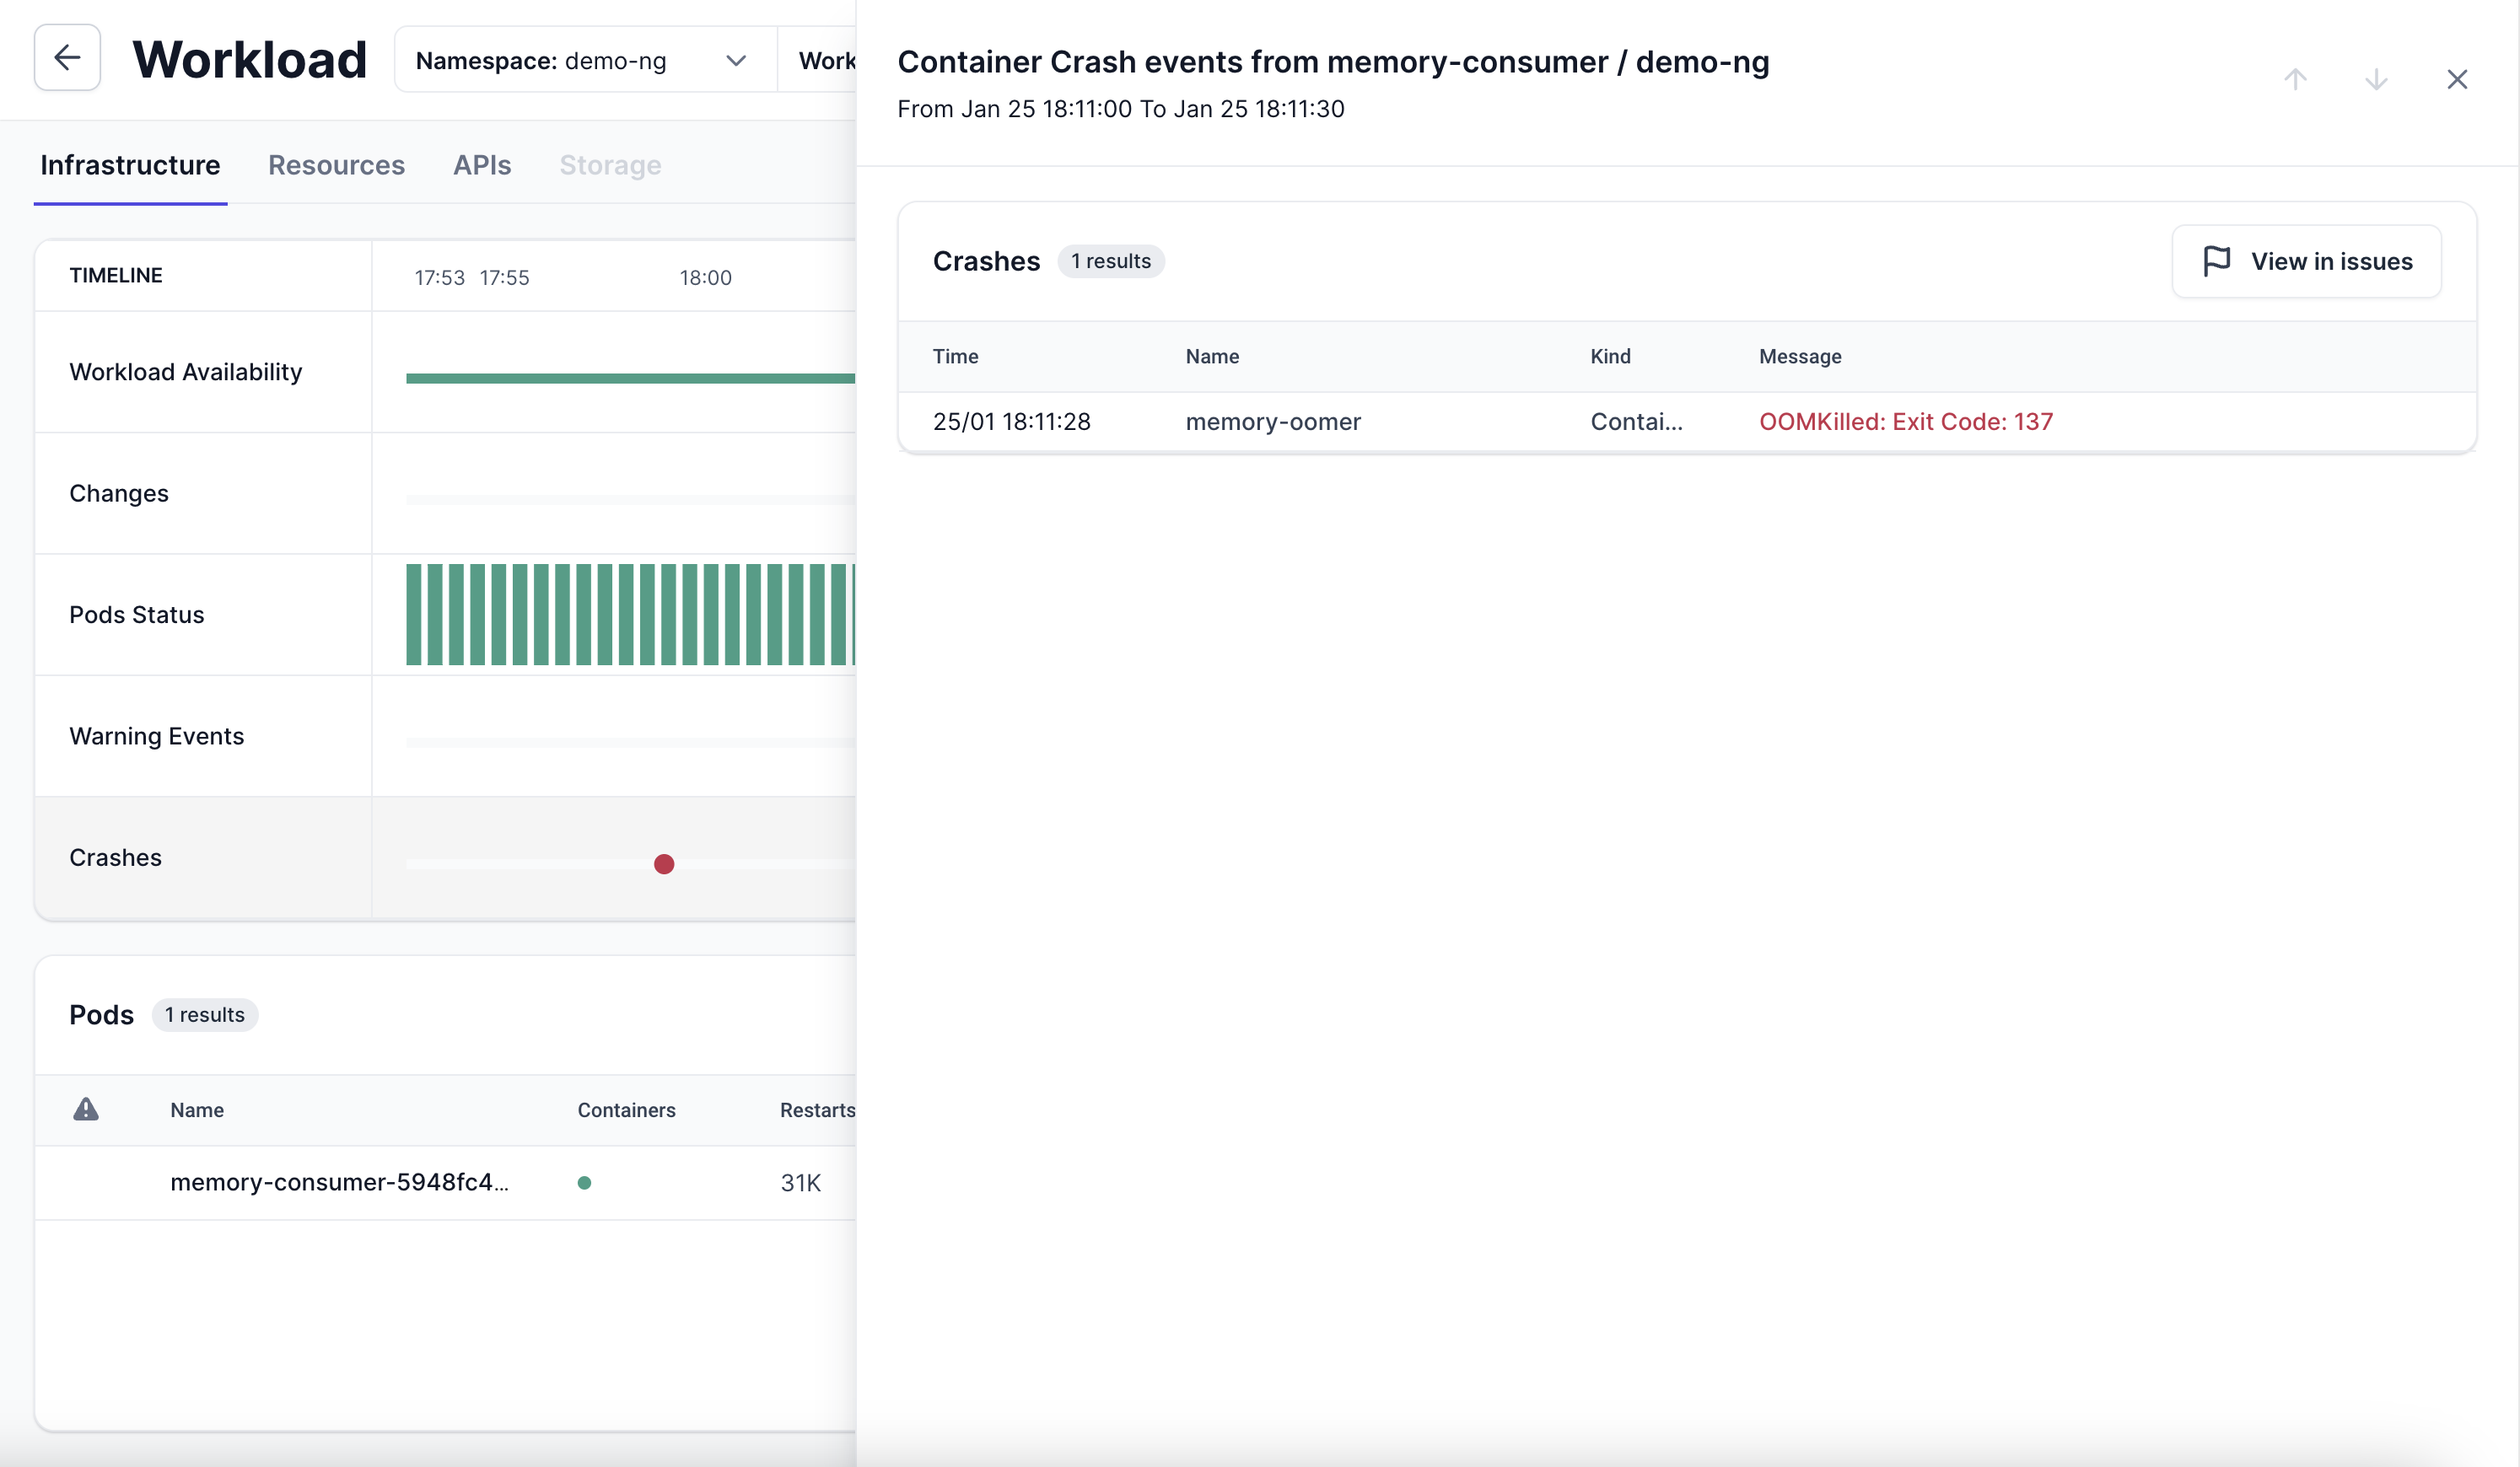Switch to the Resources tab

(336, 165)
